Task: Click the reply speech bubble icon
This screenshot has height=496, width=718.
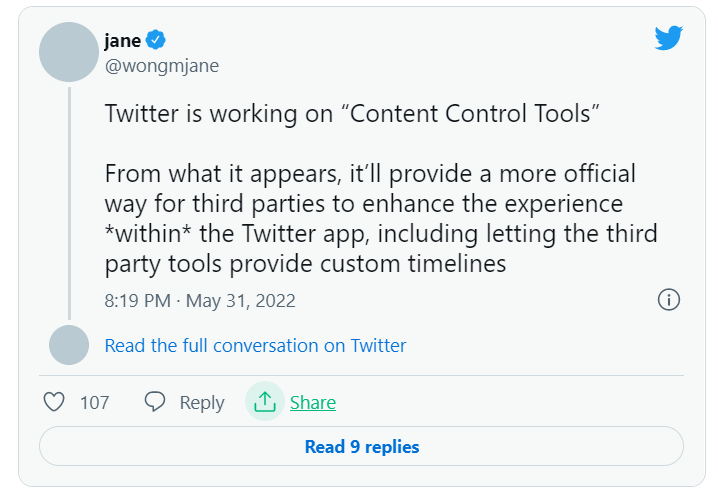Action: 155,402
